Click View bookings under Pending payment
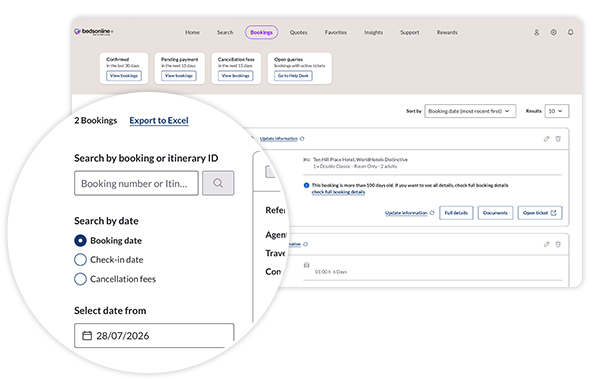Viewport: 596px width, 379px height. point(179,76)
